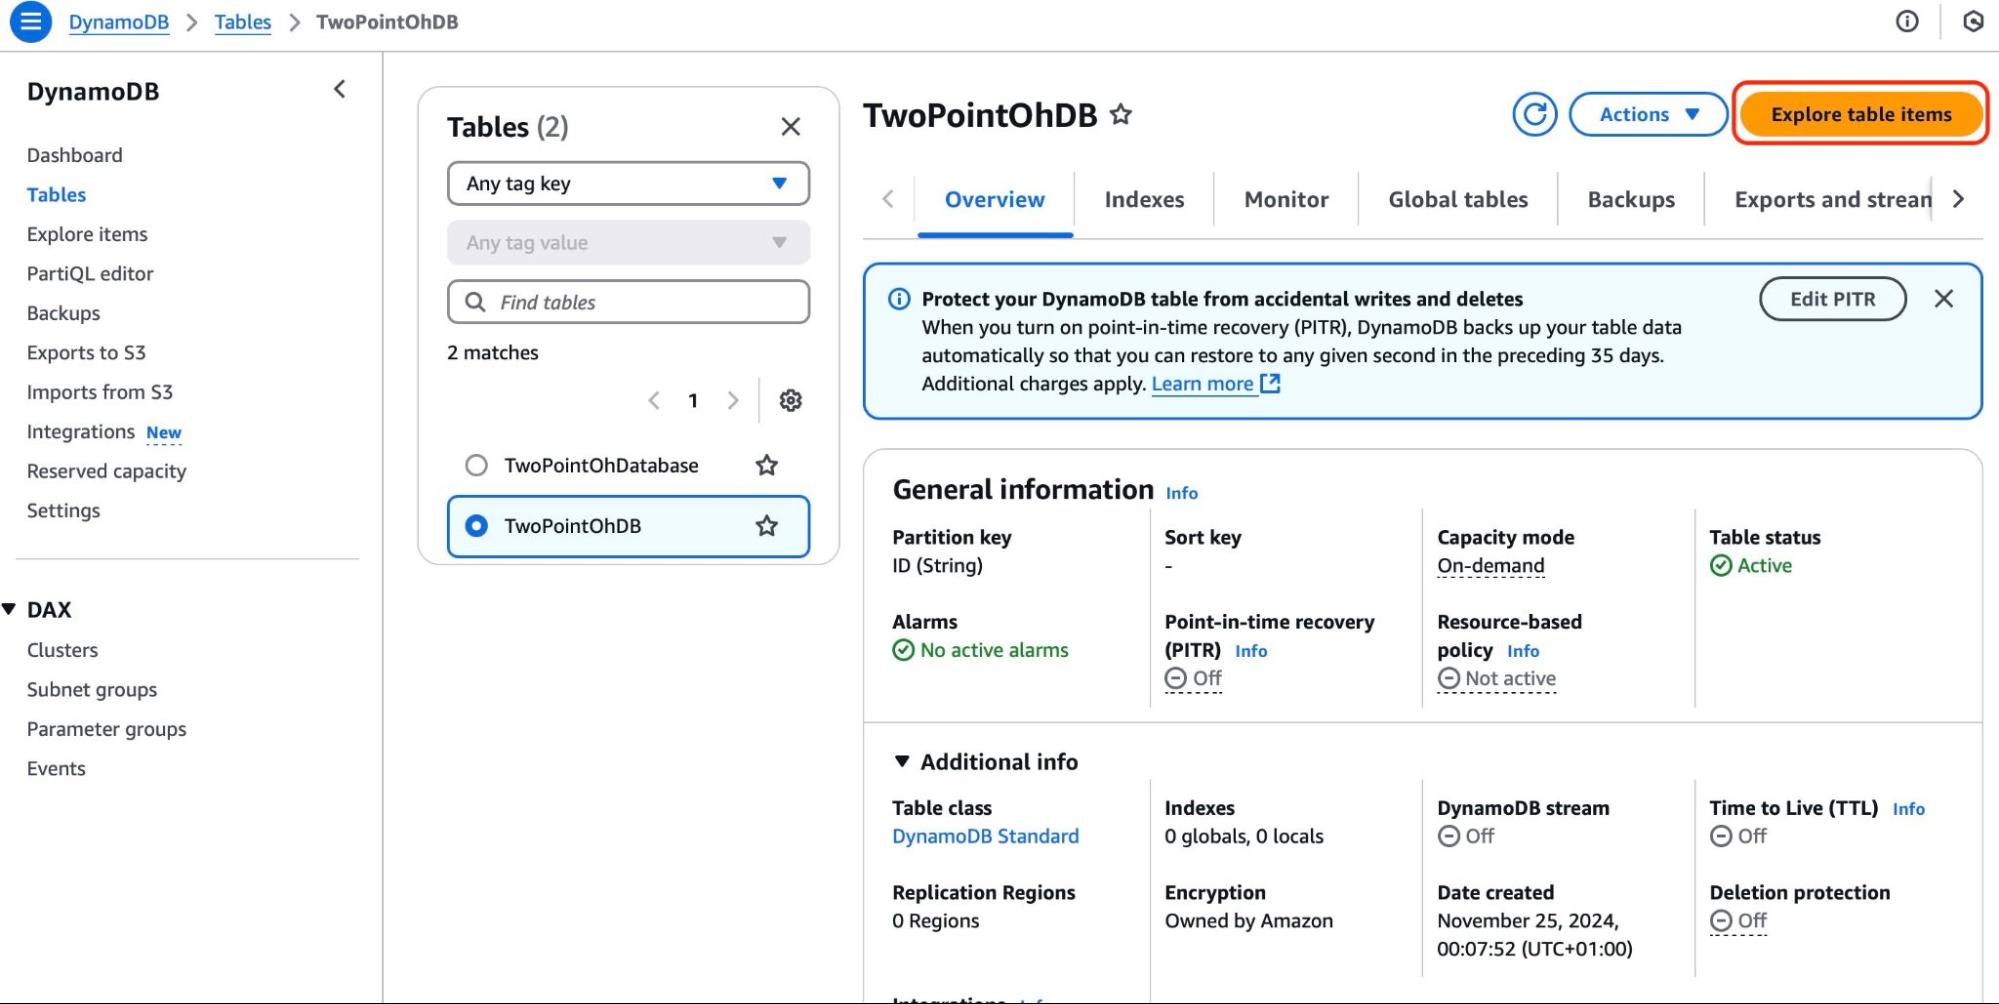Screen dimensions: 1999x1004
Task: Open the Actions dropdown menu
Action: tap(1648, 114)
